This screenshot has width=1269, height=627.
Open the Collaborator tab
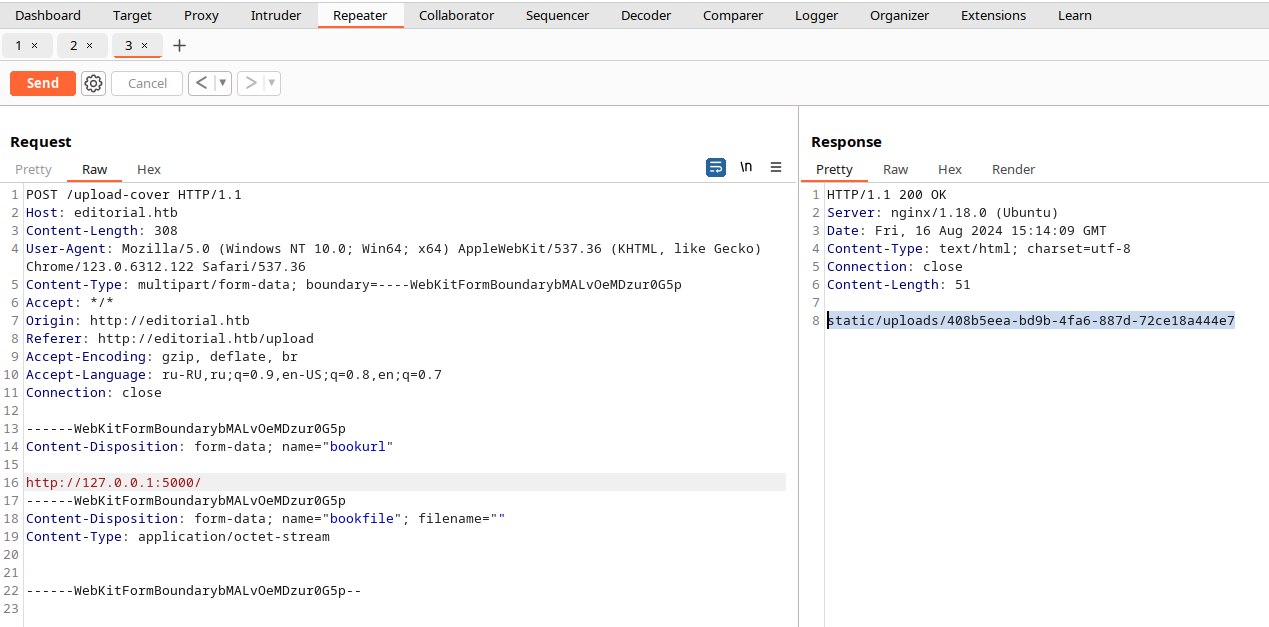[x=456, y=15]
